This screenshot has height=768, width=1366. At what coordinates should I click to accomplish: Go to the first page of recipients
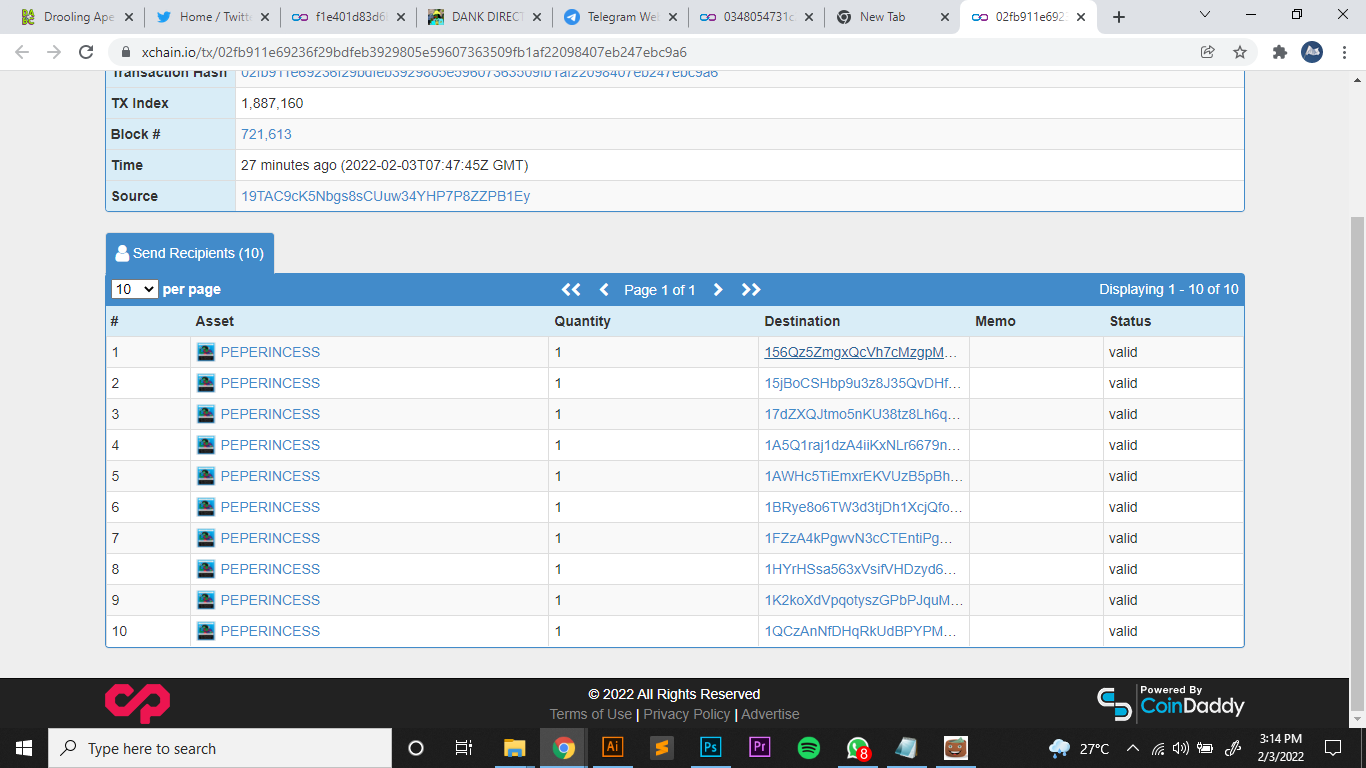click(x=571, y=289)
